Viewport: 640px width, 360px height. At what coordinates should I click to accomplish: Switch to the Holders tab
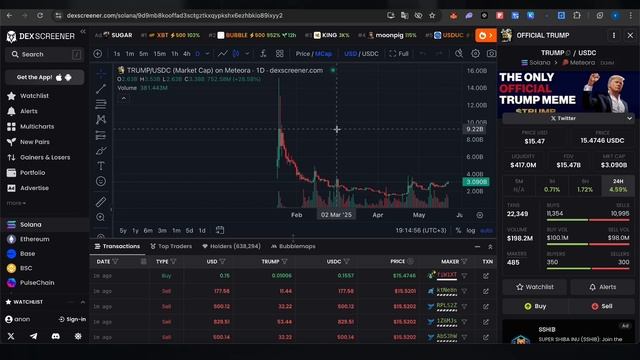tap(231, 246)
